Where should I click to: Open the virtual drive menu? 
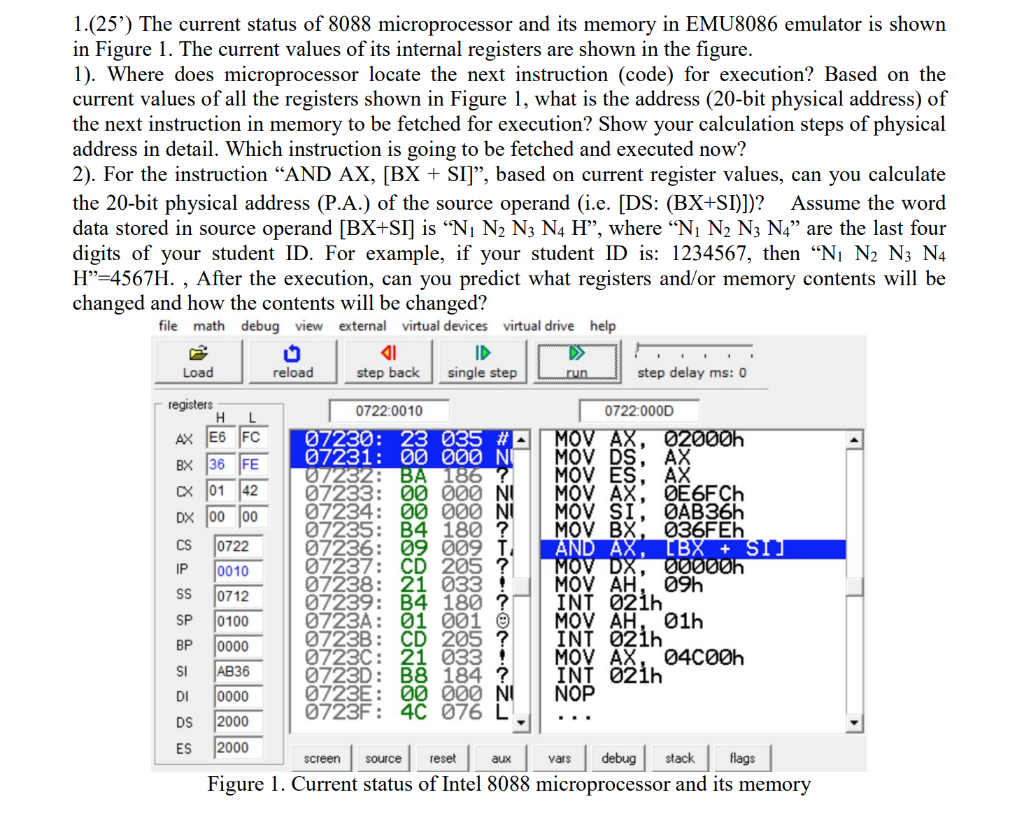[540, 325]
